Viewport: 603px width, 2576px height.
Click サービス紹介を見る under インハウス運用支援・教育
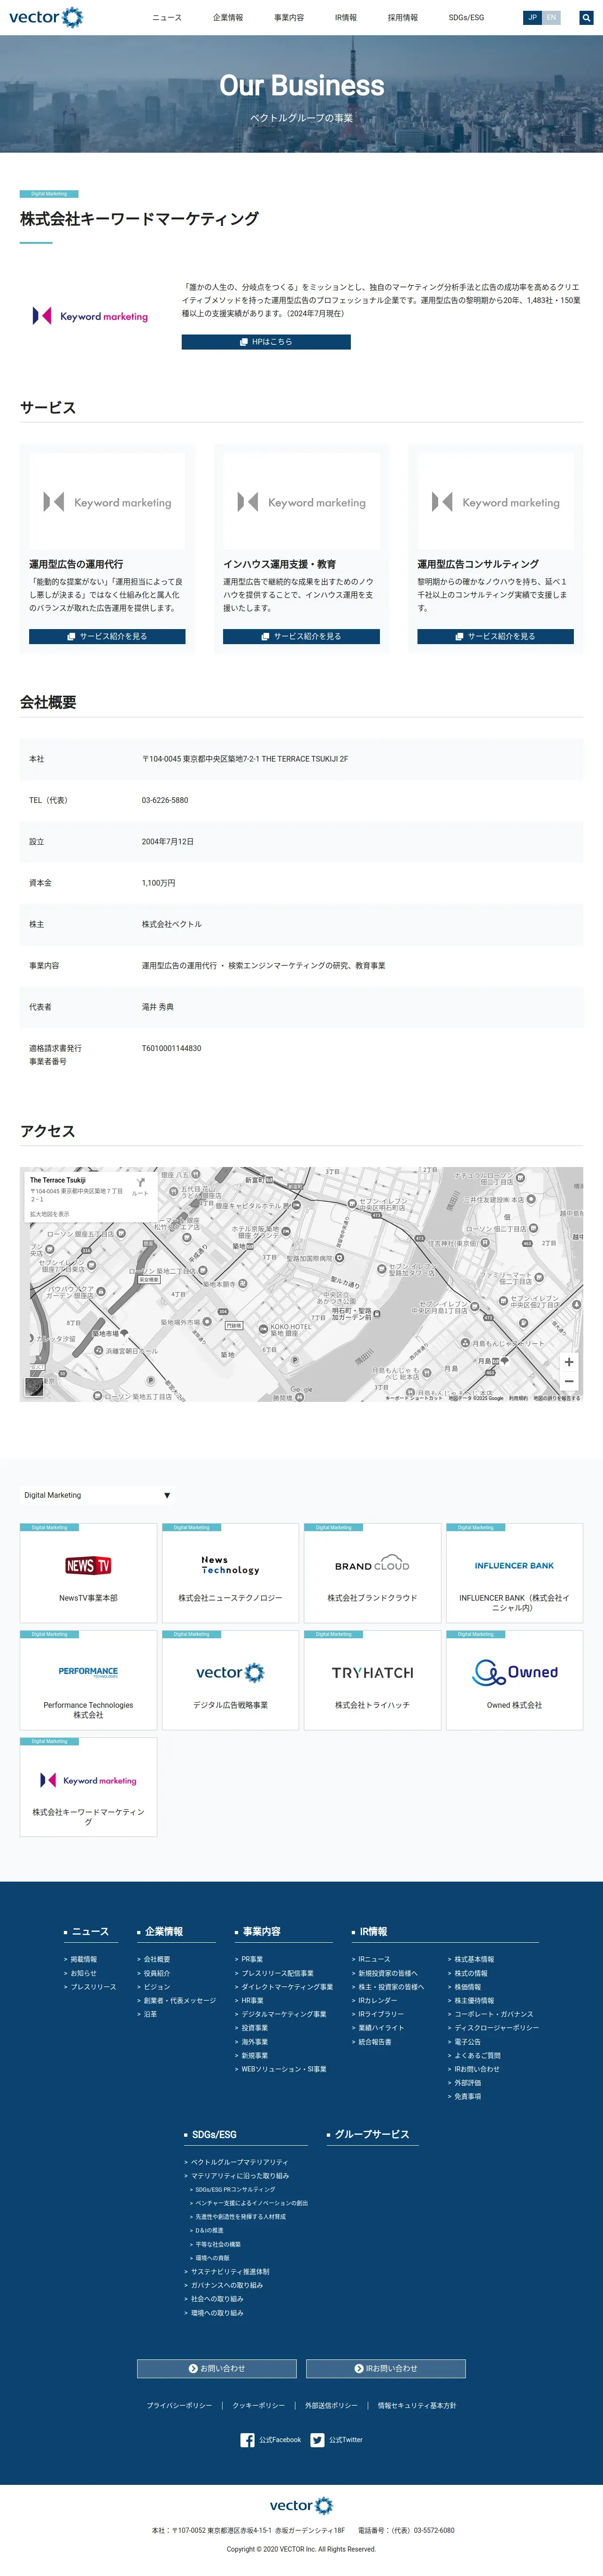coord(301,636)
